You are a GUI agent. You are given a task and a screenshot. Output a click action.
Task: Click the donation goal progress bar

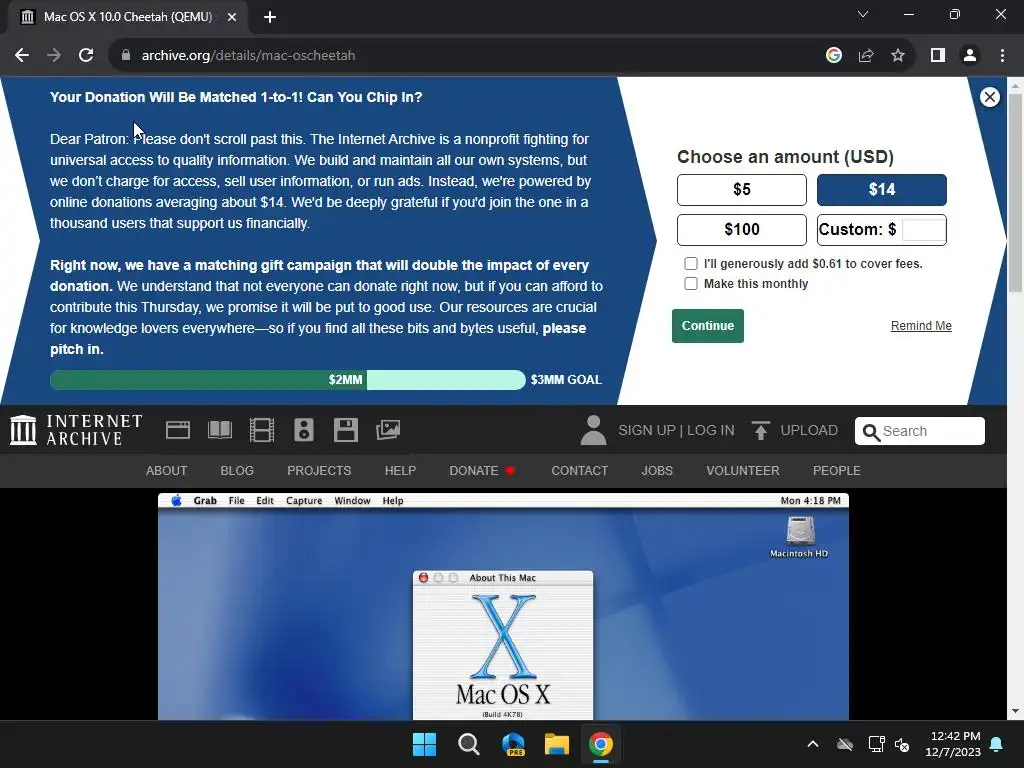287,380
